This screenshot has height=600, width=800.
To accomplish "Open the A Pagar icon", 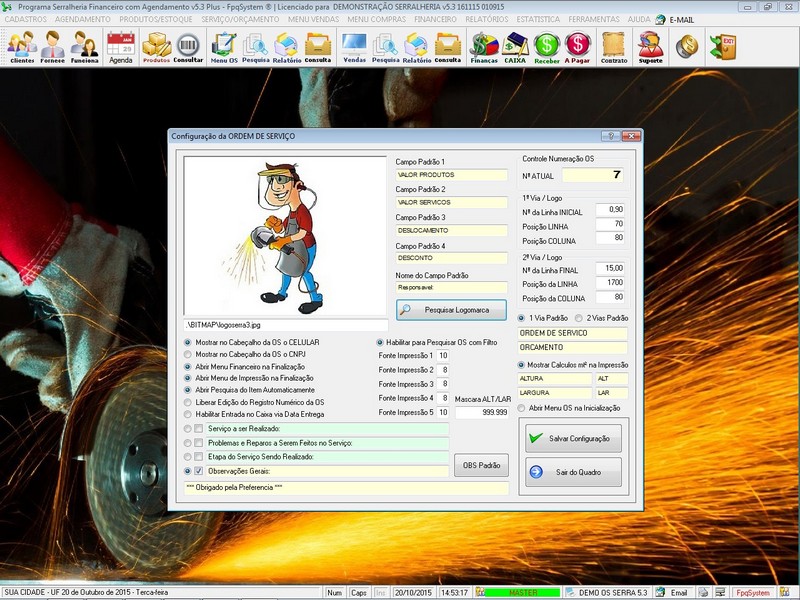I will [577, 46].
